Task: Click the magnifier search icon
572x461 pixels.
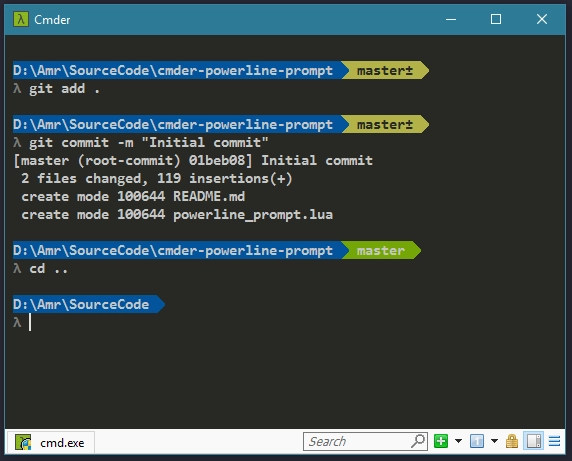Action: [x=418, y=441]
